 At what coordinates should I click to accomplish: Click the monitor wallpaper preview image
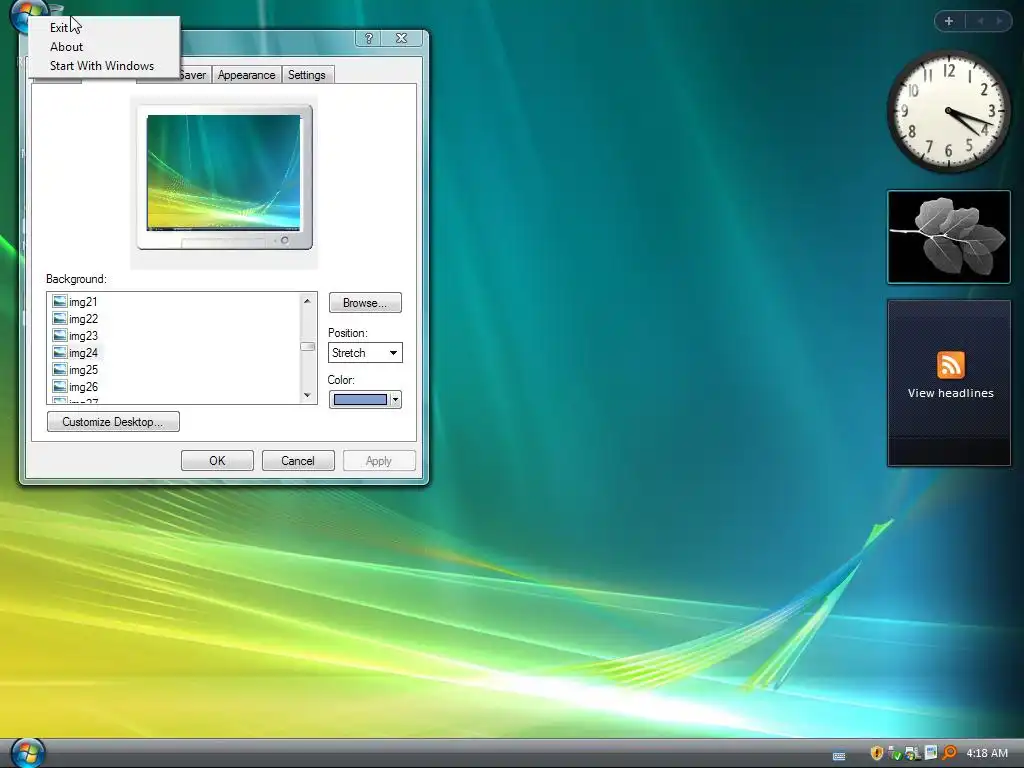(223, 172)
